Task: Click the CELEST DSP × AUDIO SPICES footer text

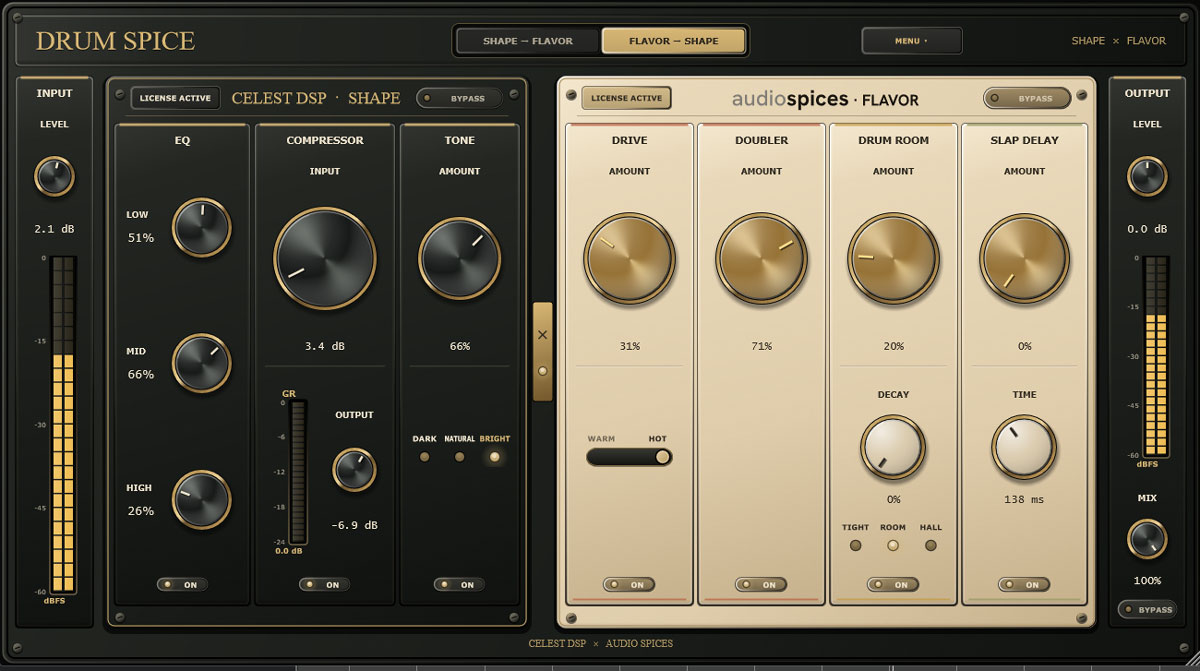Action: tap(600, 643)
